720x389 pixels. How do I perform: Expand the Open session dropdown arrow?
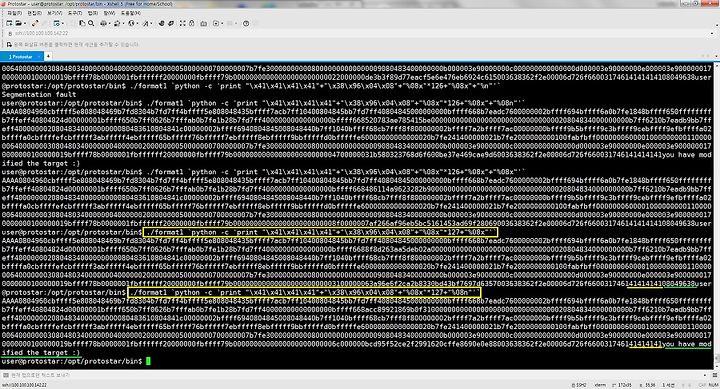tap(24, 23)
